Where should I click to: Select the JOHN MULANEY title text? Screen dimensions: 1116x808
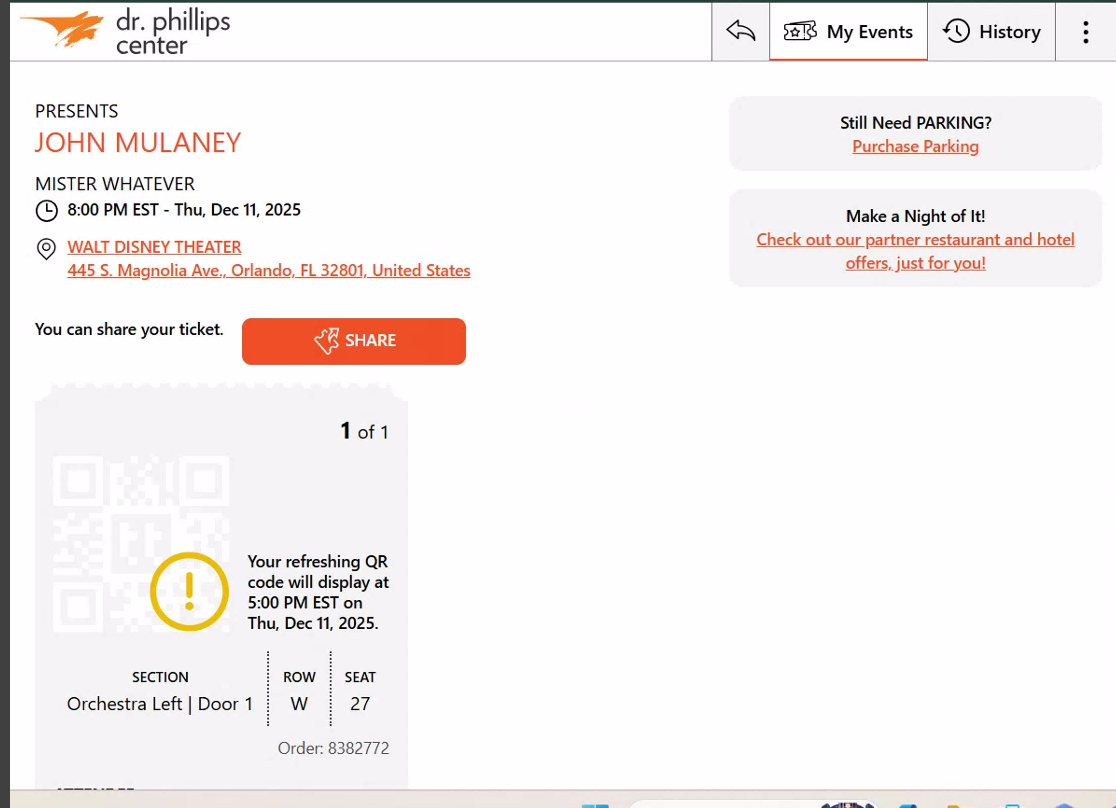[x=138, y=142]
